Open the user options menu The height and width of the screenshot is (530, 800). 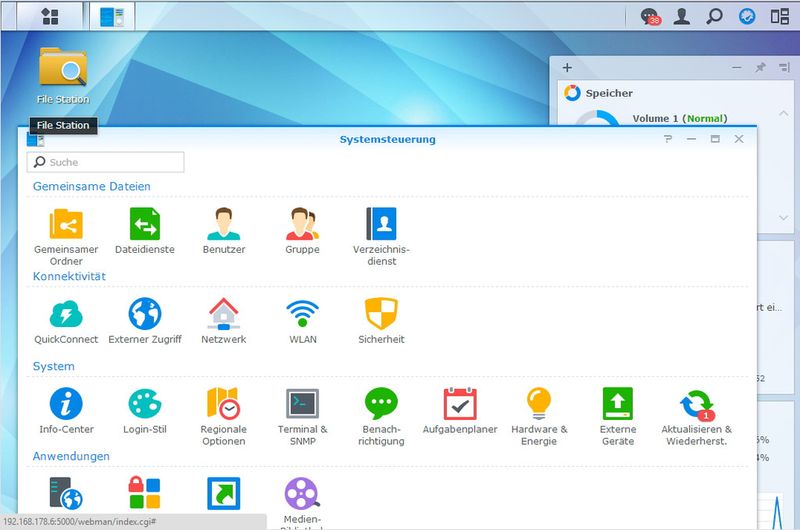pos(682,16)
